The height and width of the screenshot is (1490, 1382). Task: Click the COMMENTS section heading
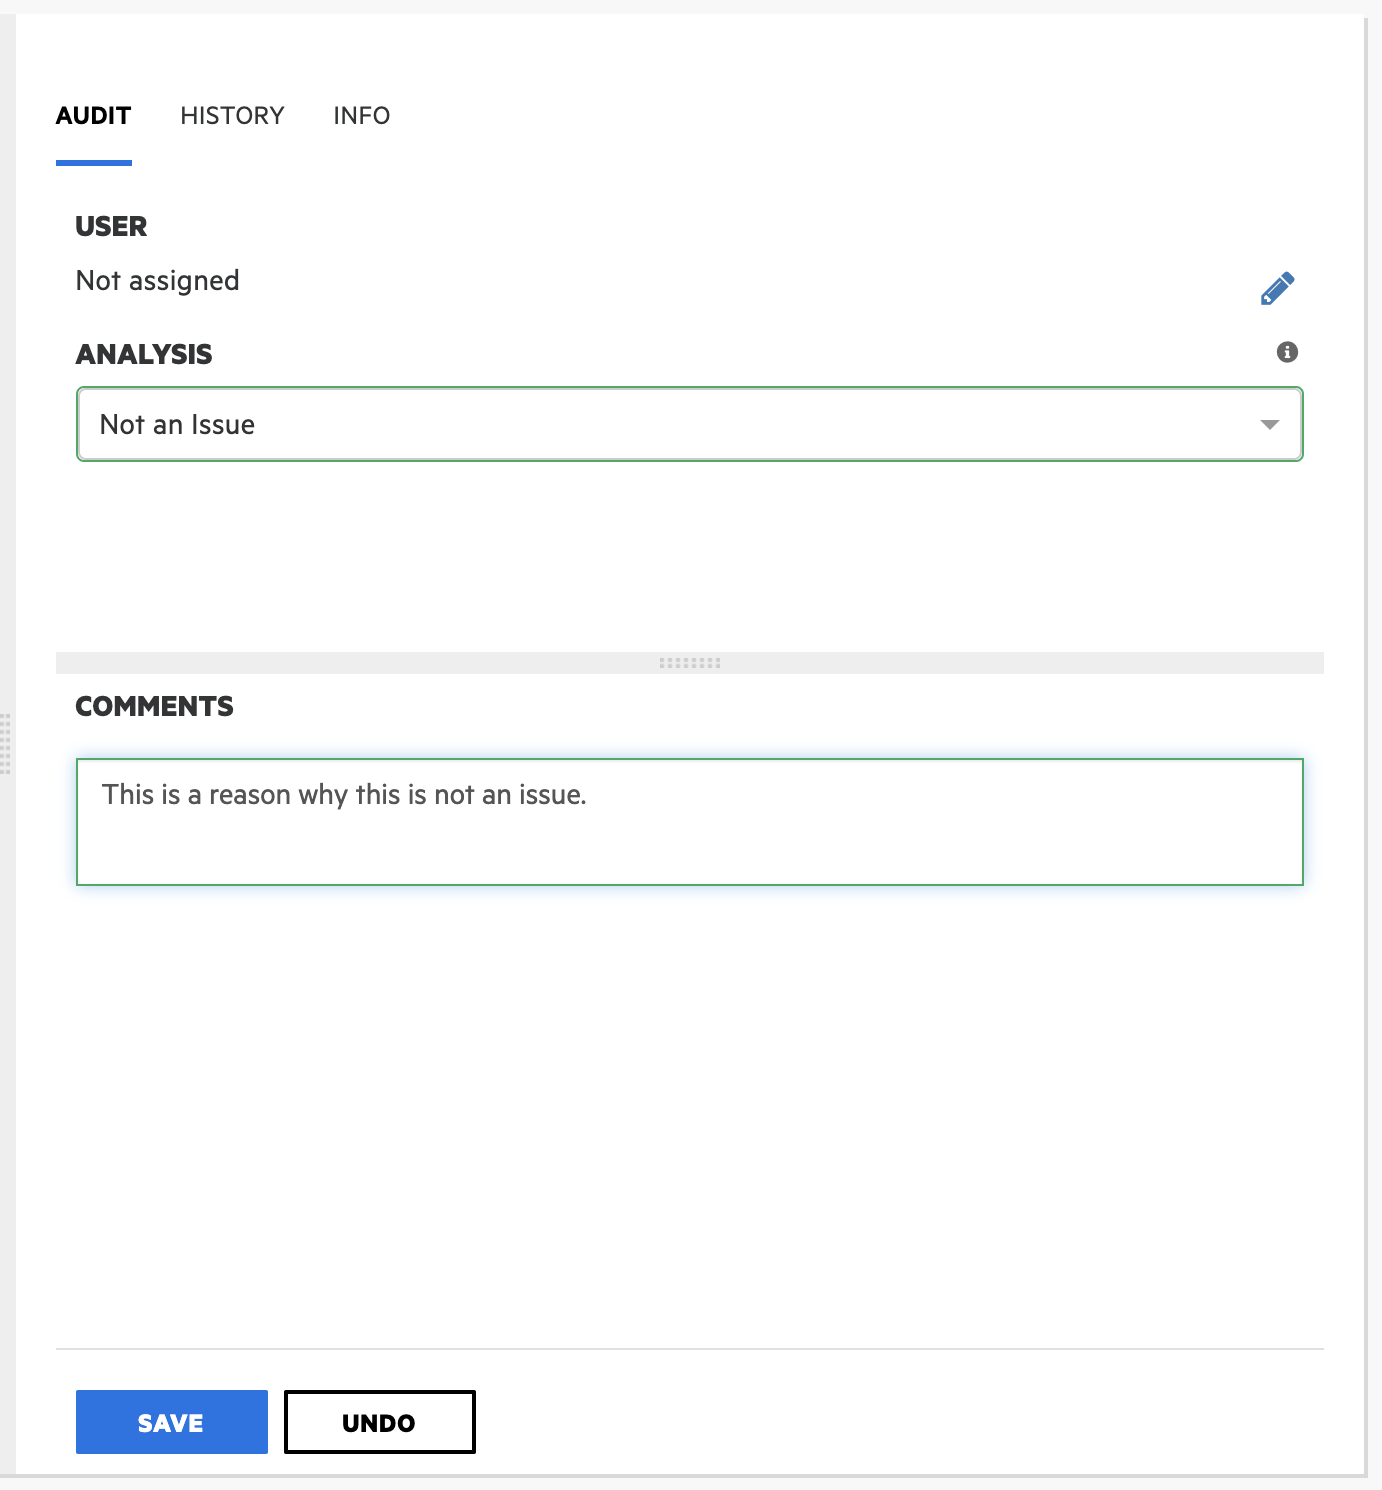click(x=154, y=707)
